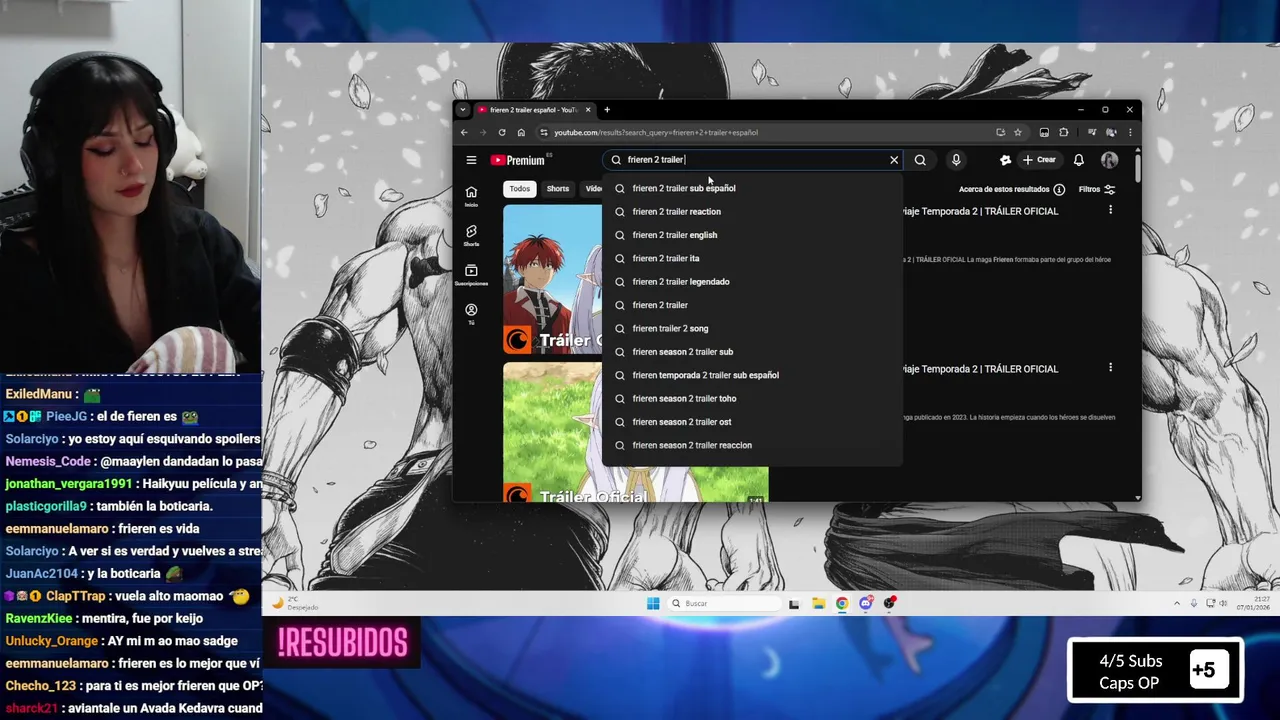Open the Chrome tab search dropdown

[462, 110]
